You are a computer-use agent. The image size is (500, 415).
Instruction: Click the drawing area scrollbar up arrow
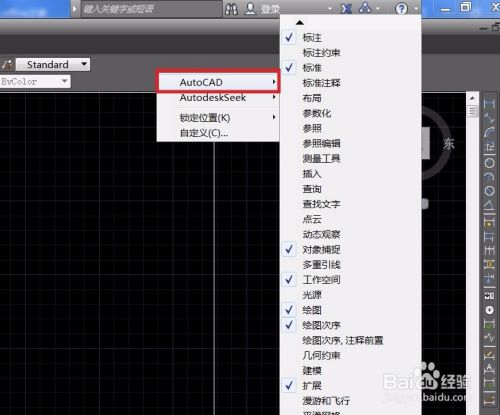coord(472,98)
